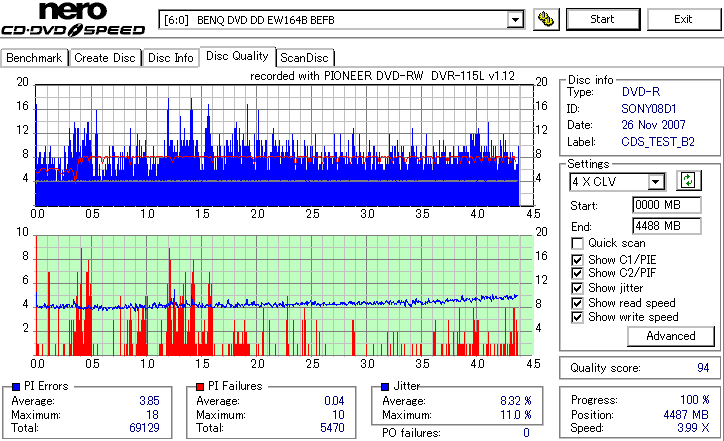
Task: Click the Exit button
Action: [x=683, y=19]
